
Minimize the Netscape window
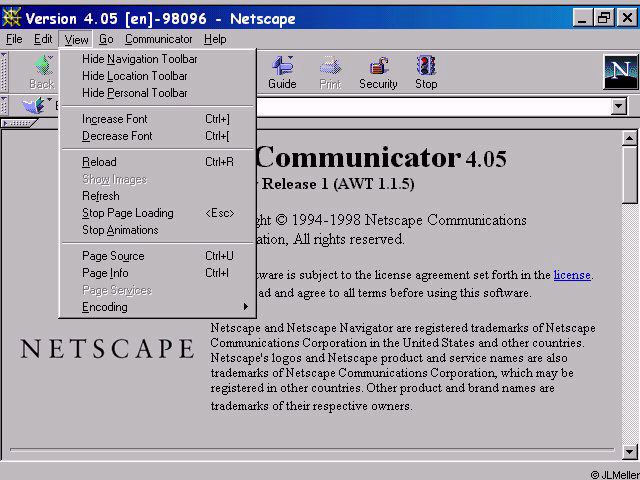583,18
